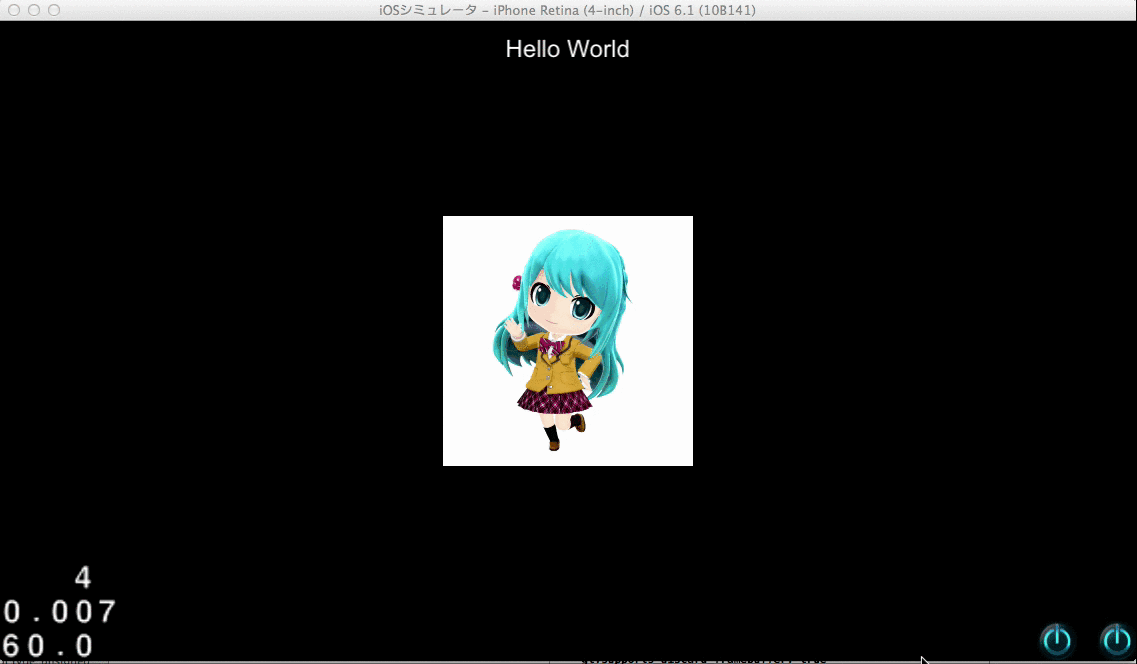Screen dimensions: 1137x664
Task: Click the anime girl character sprite
Action: click(x=568, y=341)
